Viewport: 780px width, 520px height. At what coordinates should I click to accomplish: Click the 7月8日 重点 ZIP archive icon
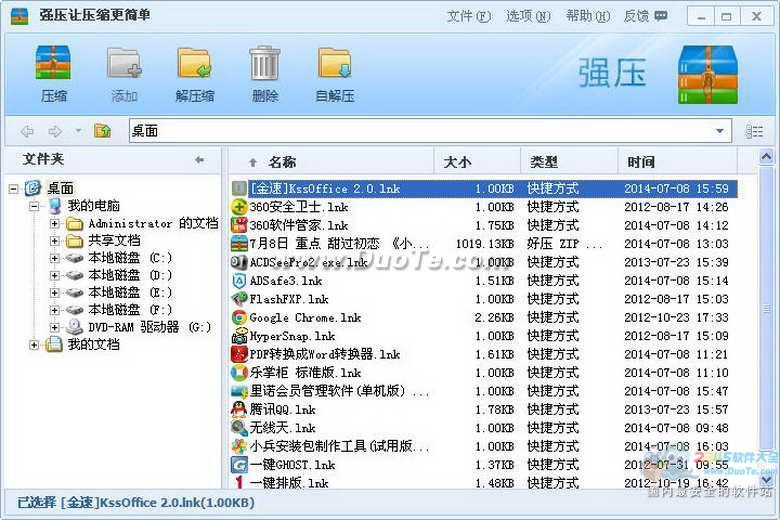click(239, 244)
